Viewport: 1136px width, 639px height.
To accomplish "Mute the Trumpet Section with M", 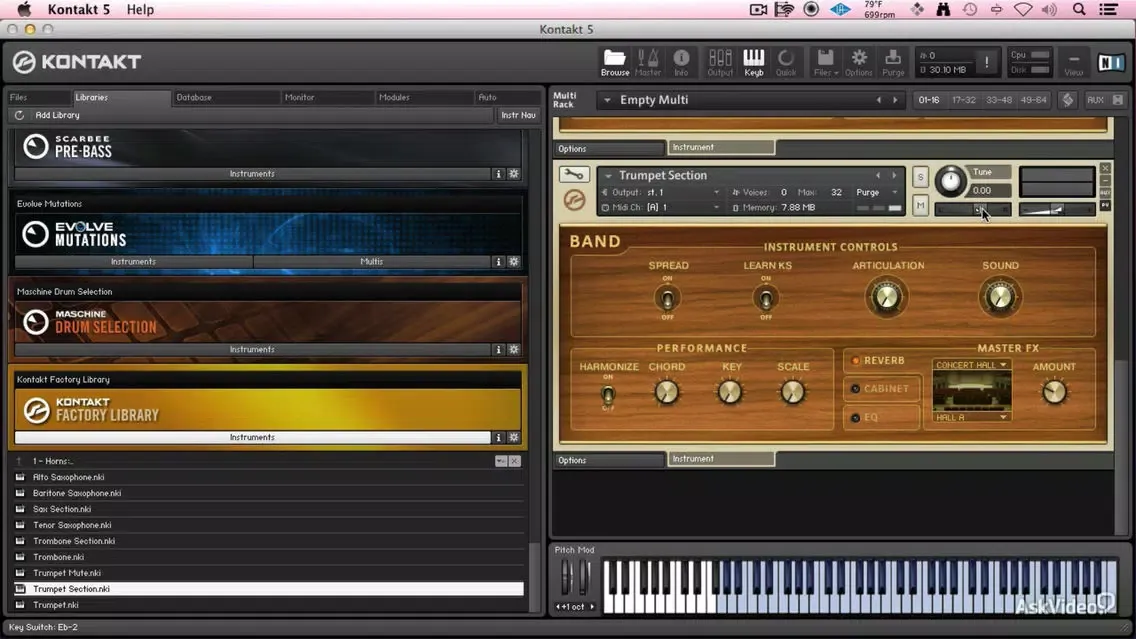I will (x=920, y=206).
